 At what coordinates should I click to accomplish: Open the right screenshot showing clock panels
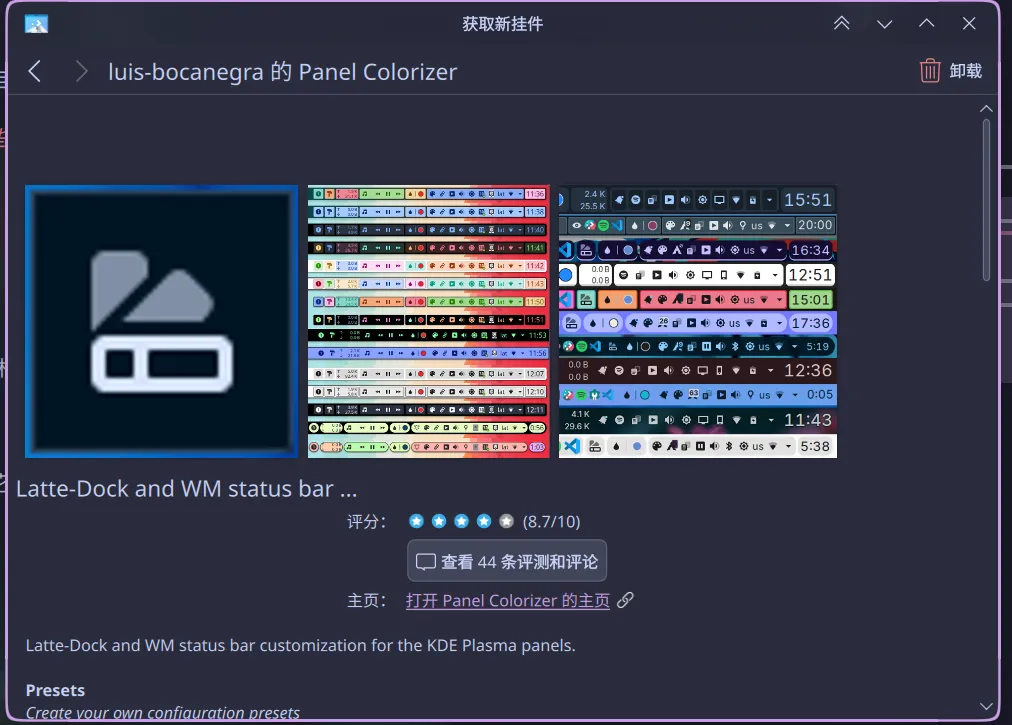click(x=697, y=321)
